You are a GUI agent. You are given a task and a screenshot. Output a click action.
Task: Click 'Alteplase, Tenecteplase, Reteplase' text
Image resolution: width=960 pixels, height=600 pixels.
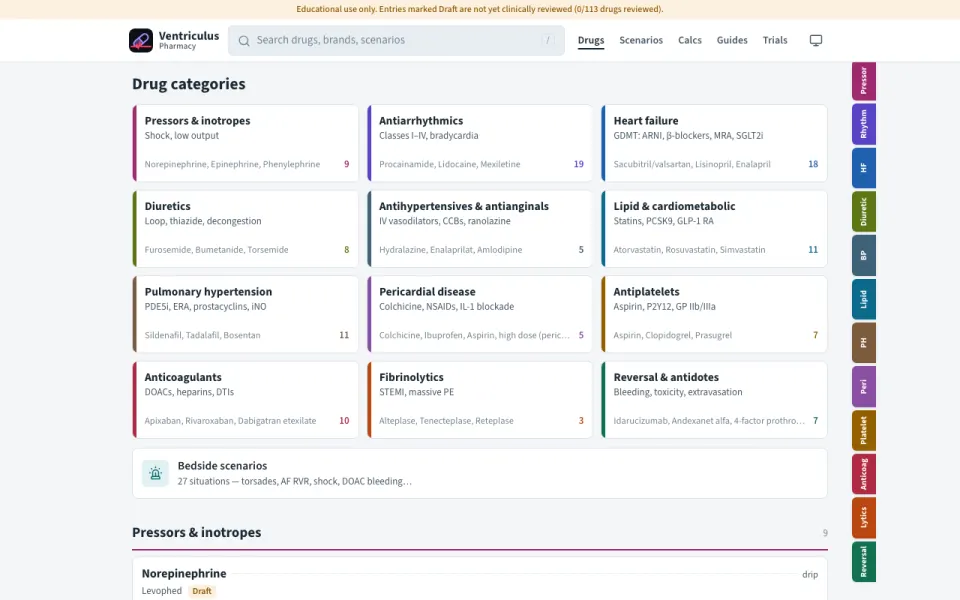click(446, 421)
